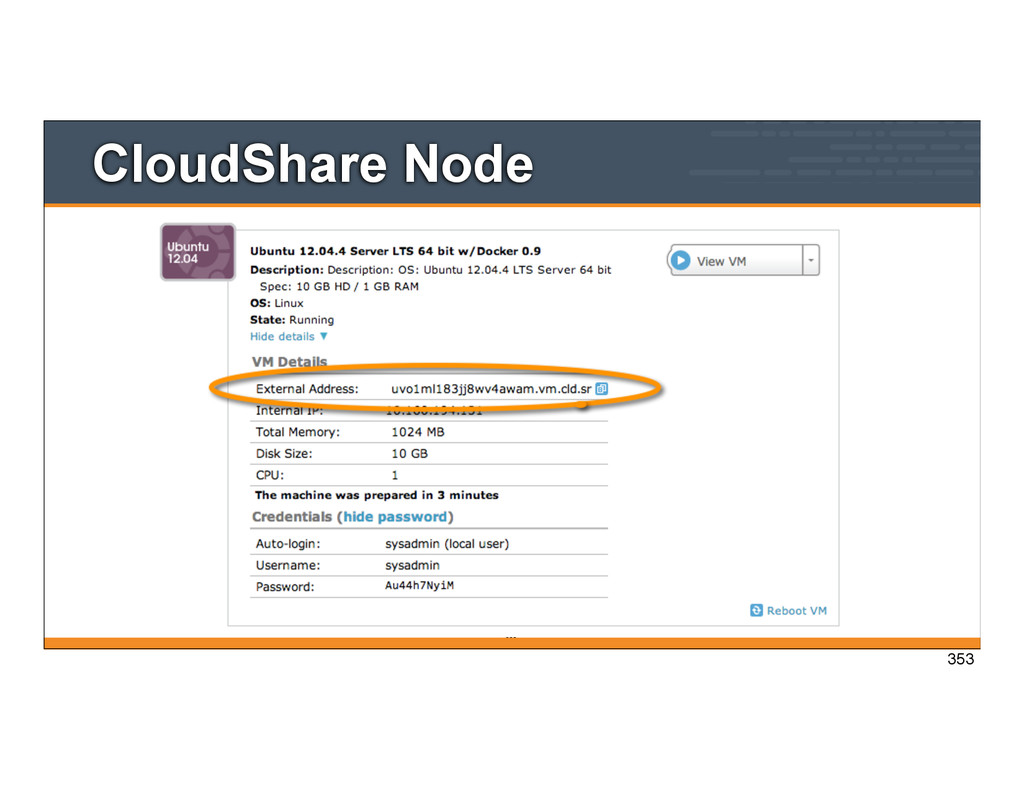Click the Username value sysadmin
1024x791 pixels.
(412, 565)
